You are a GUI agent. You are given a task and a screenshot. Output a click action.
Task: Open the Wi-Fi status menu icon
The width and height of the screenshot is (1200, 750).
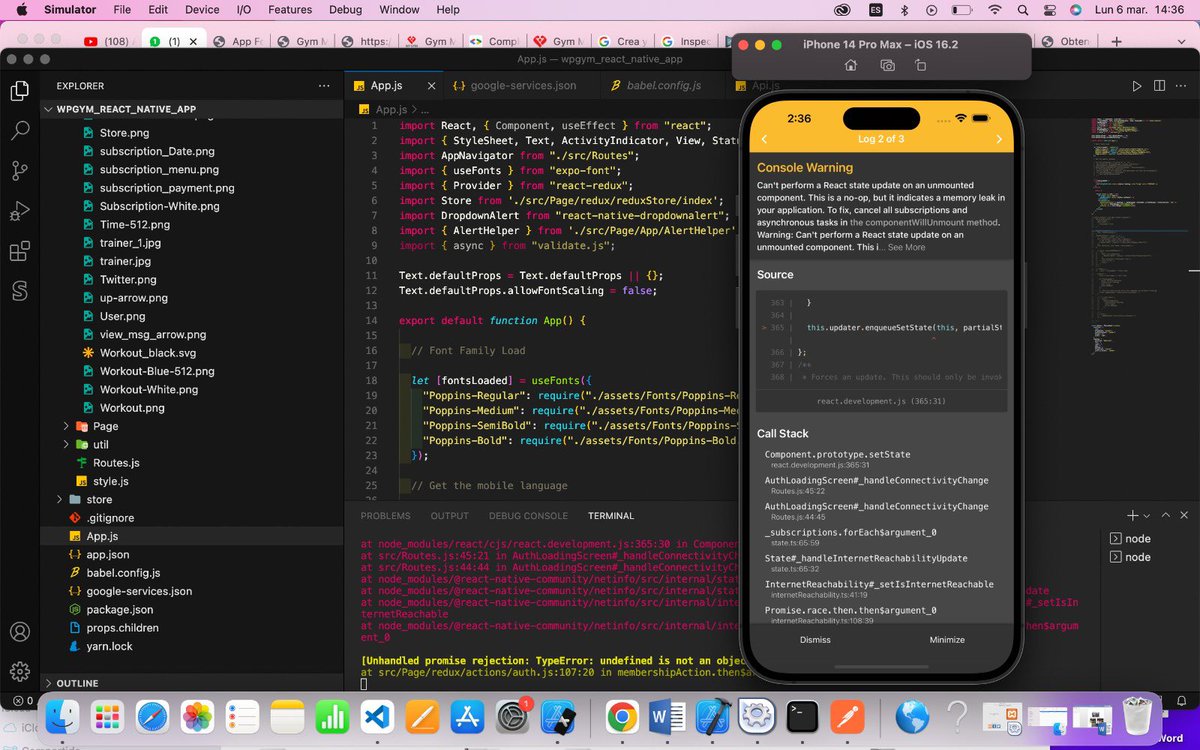pyautogui.click(x=994, y=9)
